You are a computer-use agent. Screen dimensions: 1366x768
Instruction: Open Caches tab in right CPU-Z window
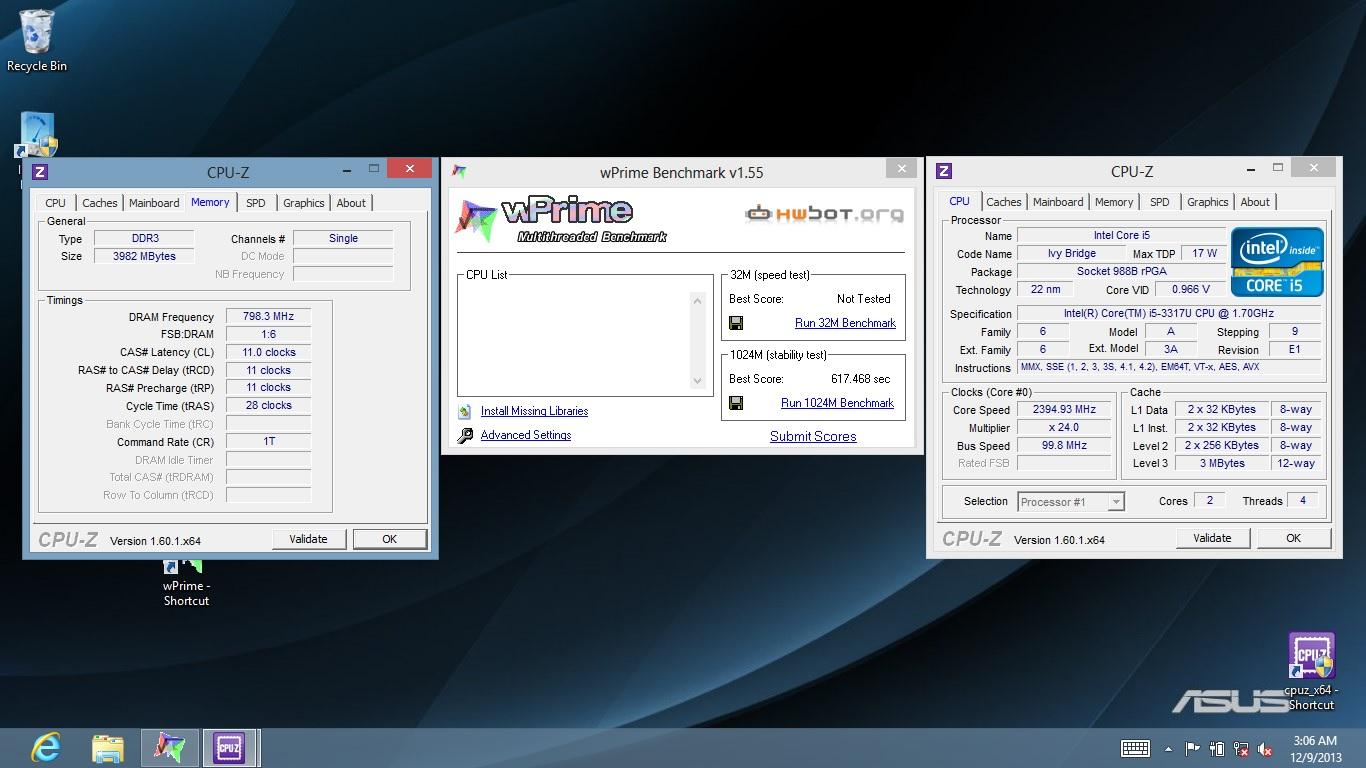(1004, 202)
